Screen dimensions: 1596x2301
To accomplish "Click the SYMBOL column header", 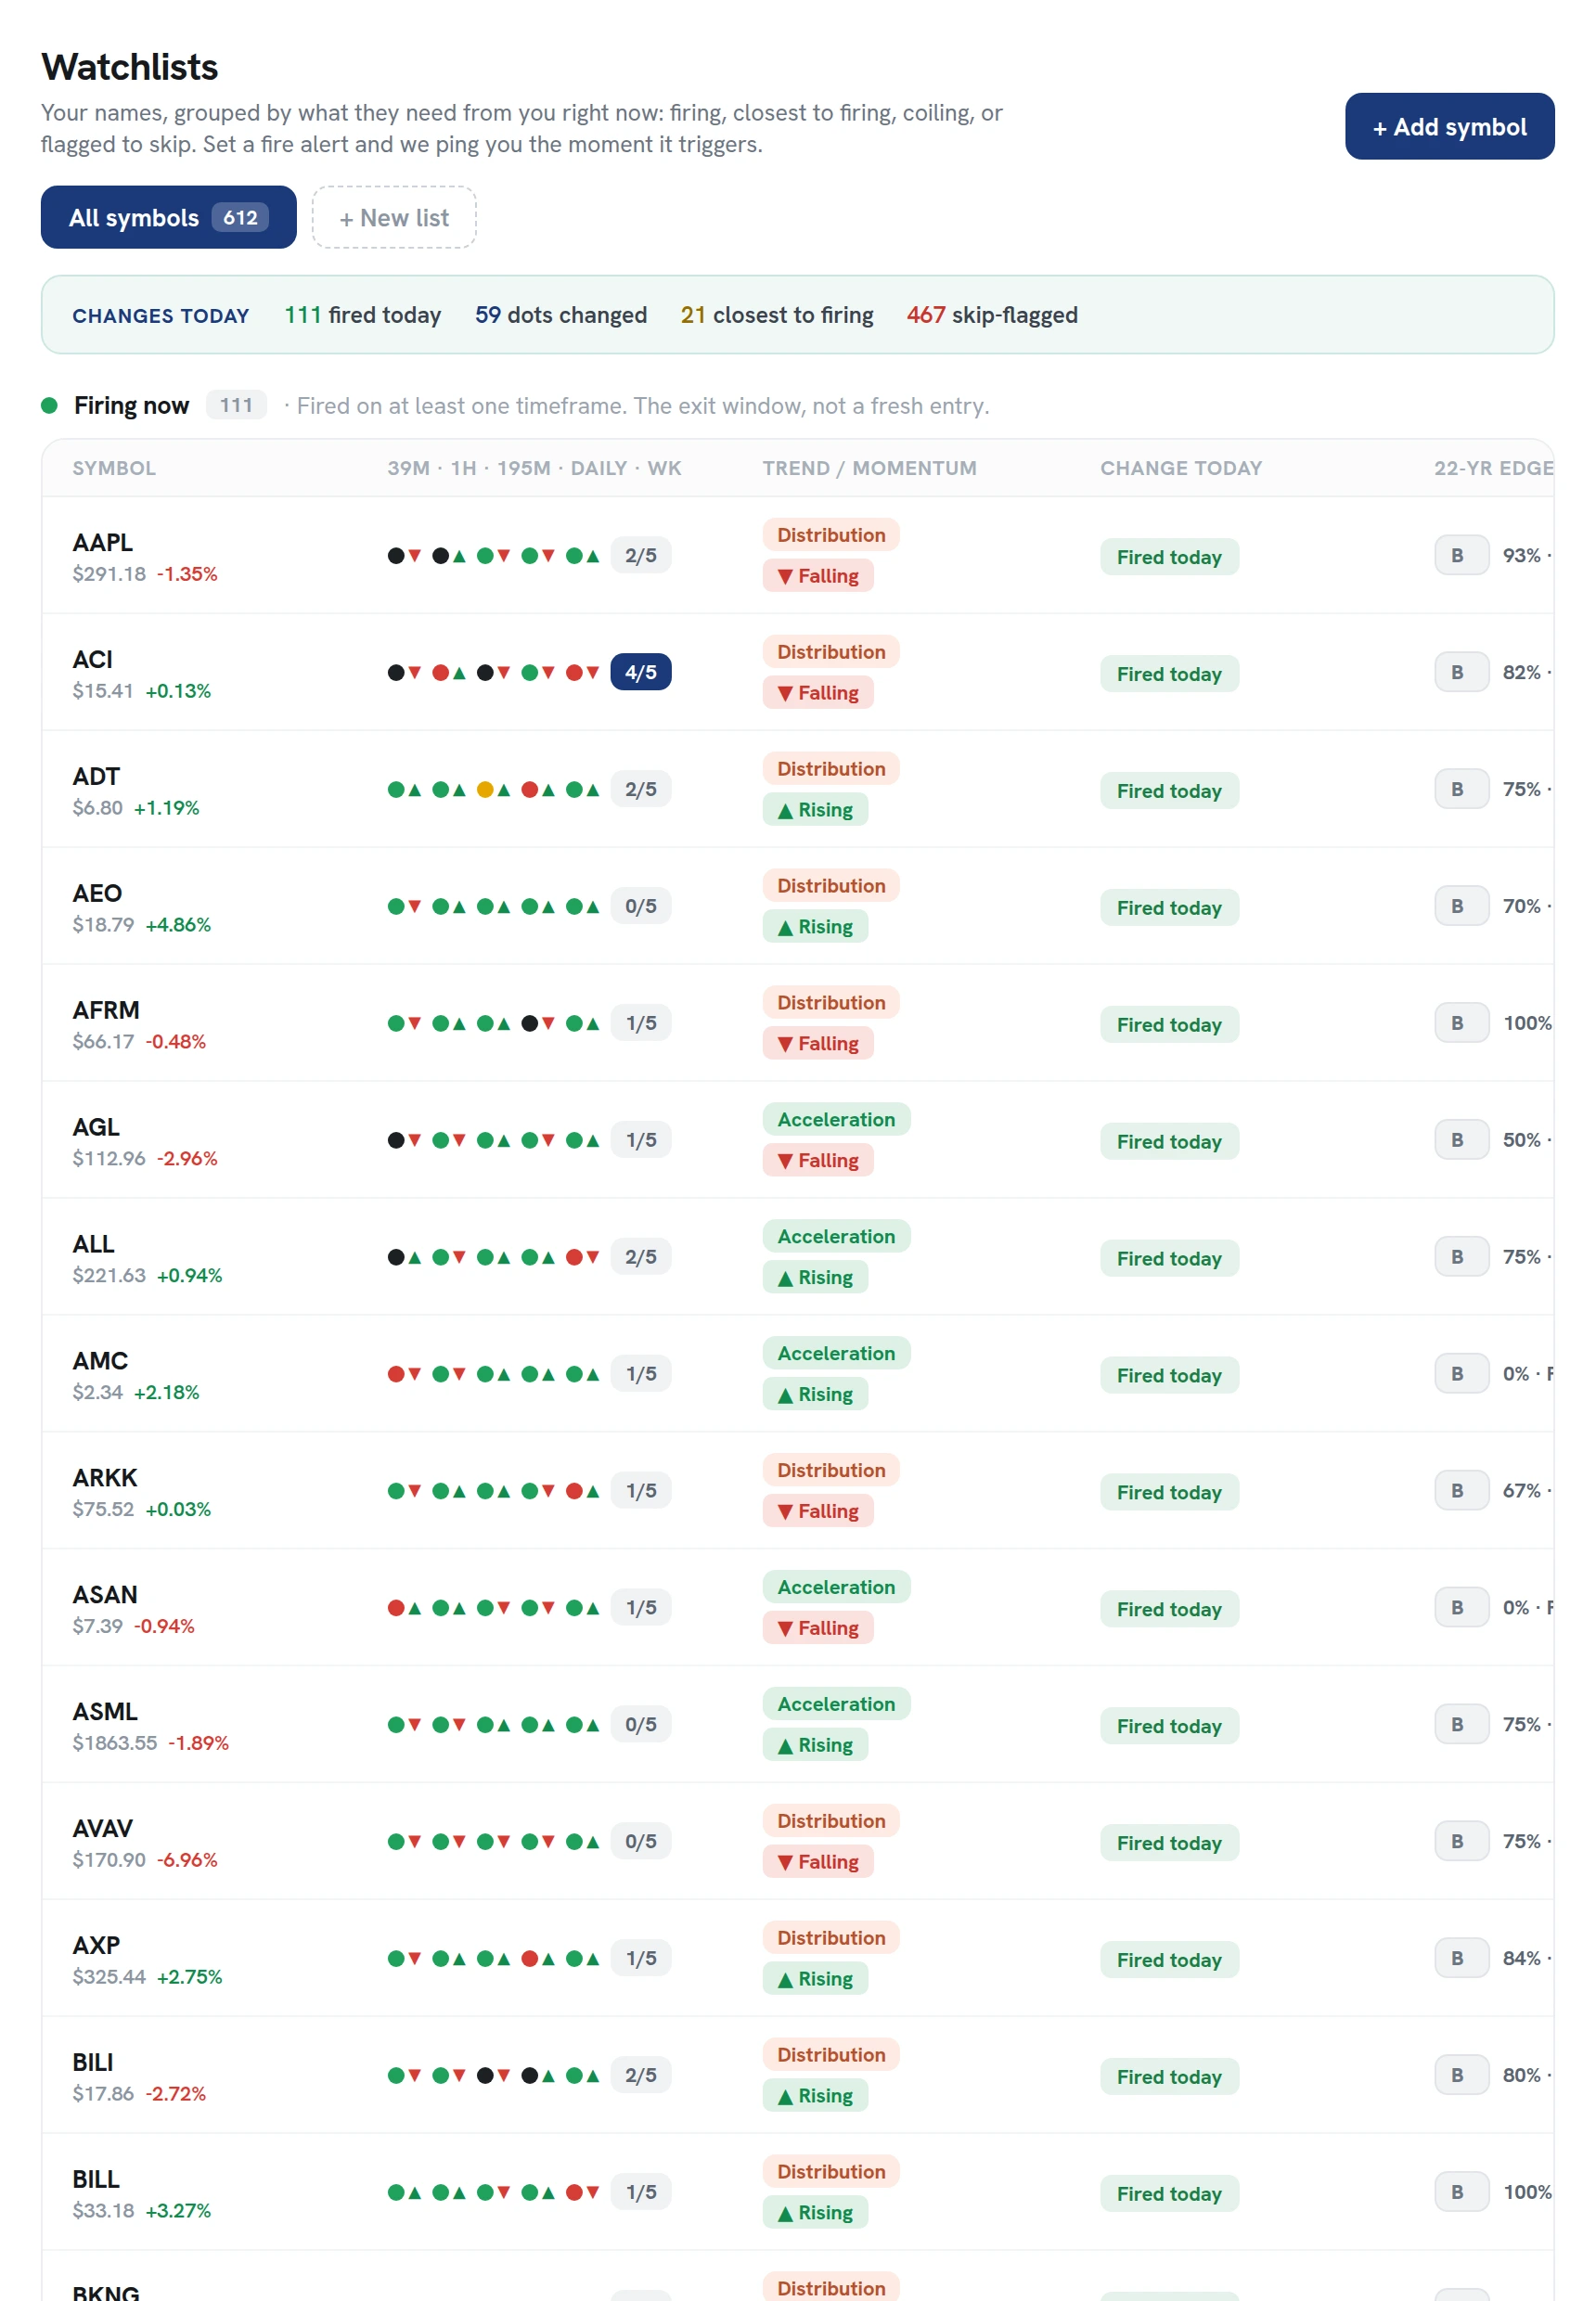I will 114,468.
